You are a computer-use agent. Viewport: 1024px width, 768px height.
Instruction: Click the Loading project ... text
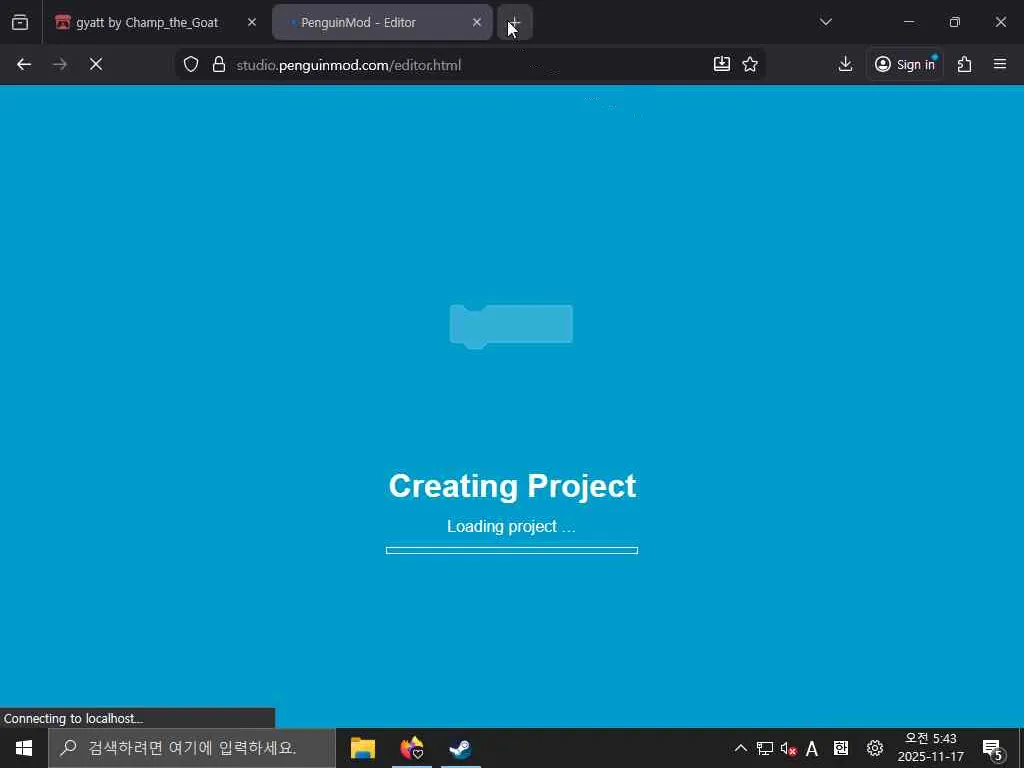[511, 526]
